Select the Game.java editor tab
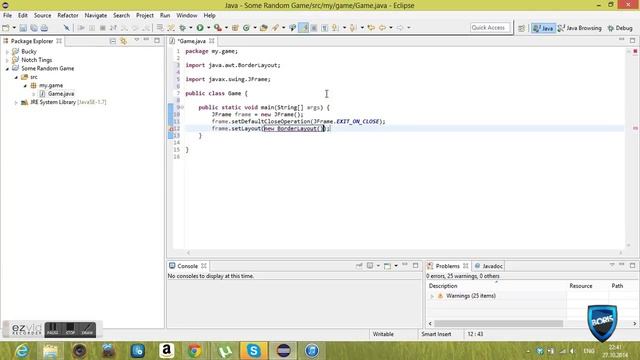 (x=191, y=41)
